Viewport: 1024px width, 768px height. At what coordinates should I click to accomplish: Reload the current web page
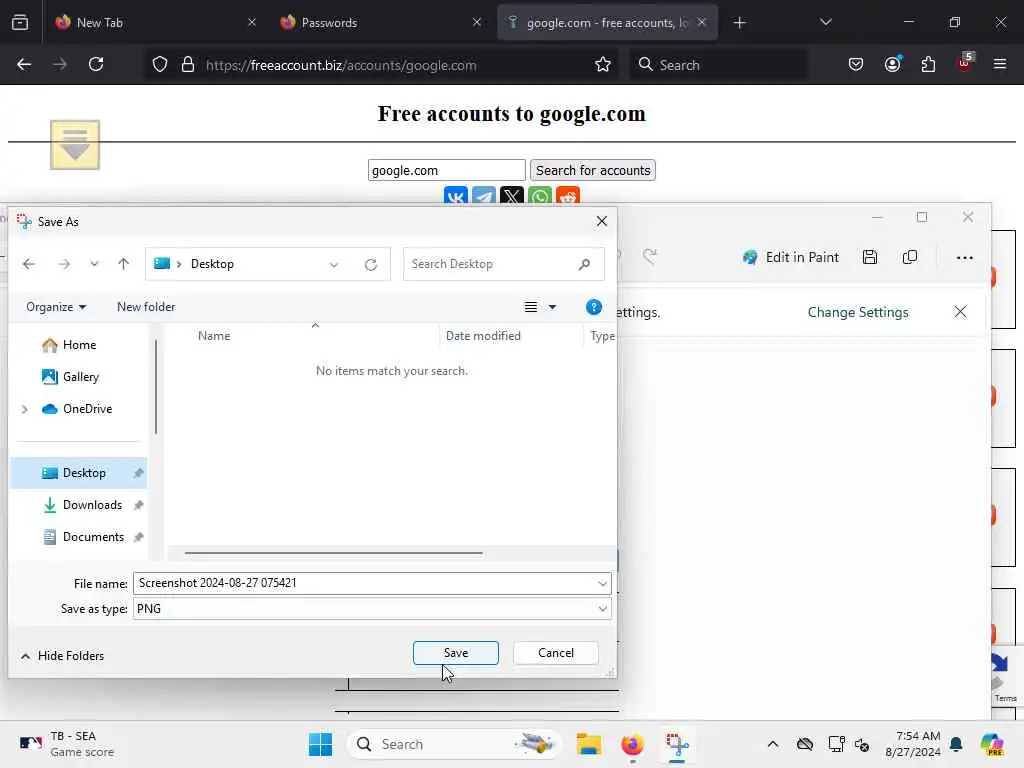[96, 64]
